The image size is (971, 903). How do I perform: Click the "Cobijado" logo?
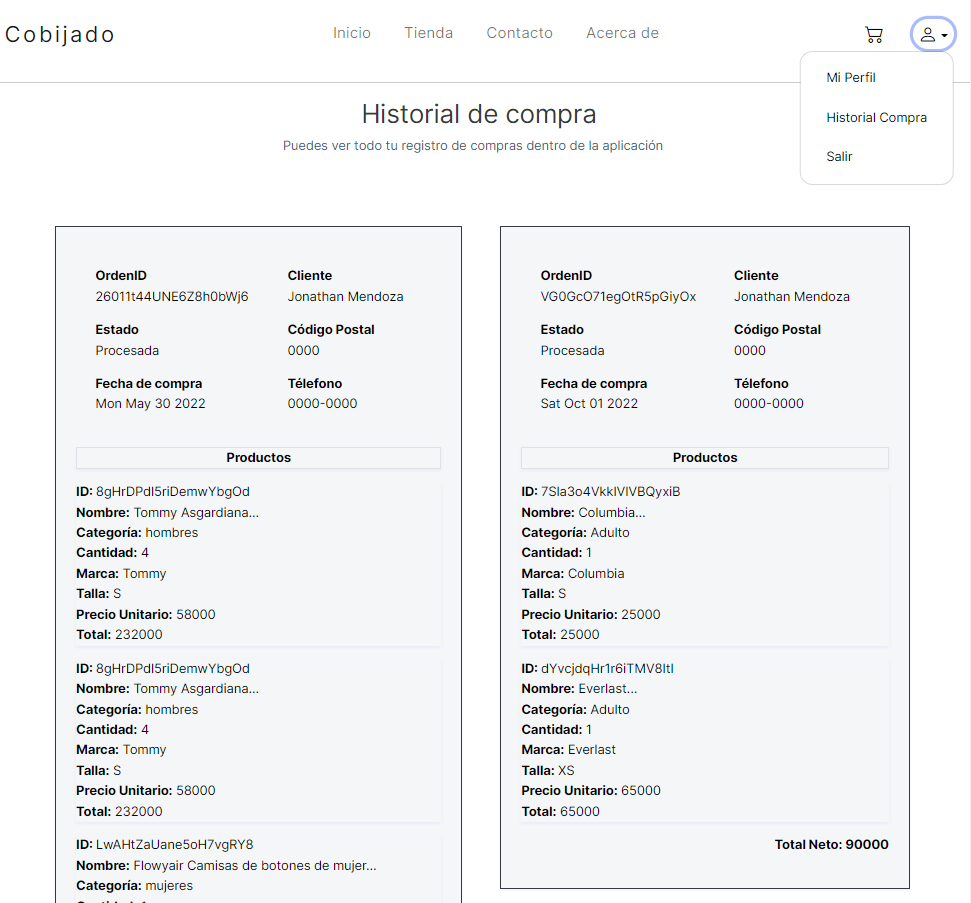point(59,33)
